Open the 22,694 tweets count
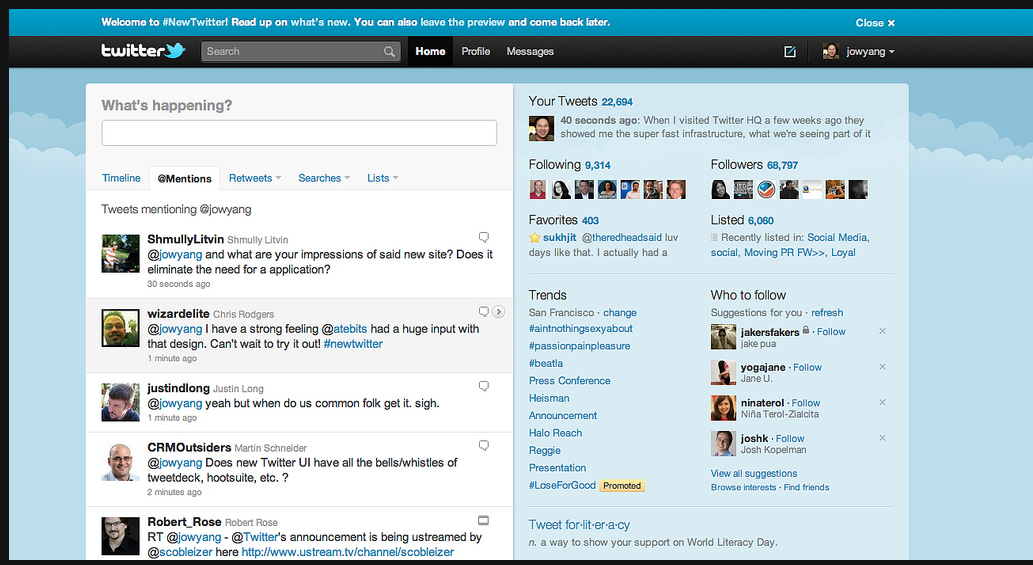 (x=617, y=102)
